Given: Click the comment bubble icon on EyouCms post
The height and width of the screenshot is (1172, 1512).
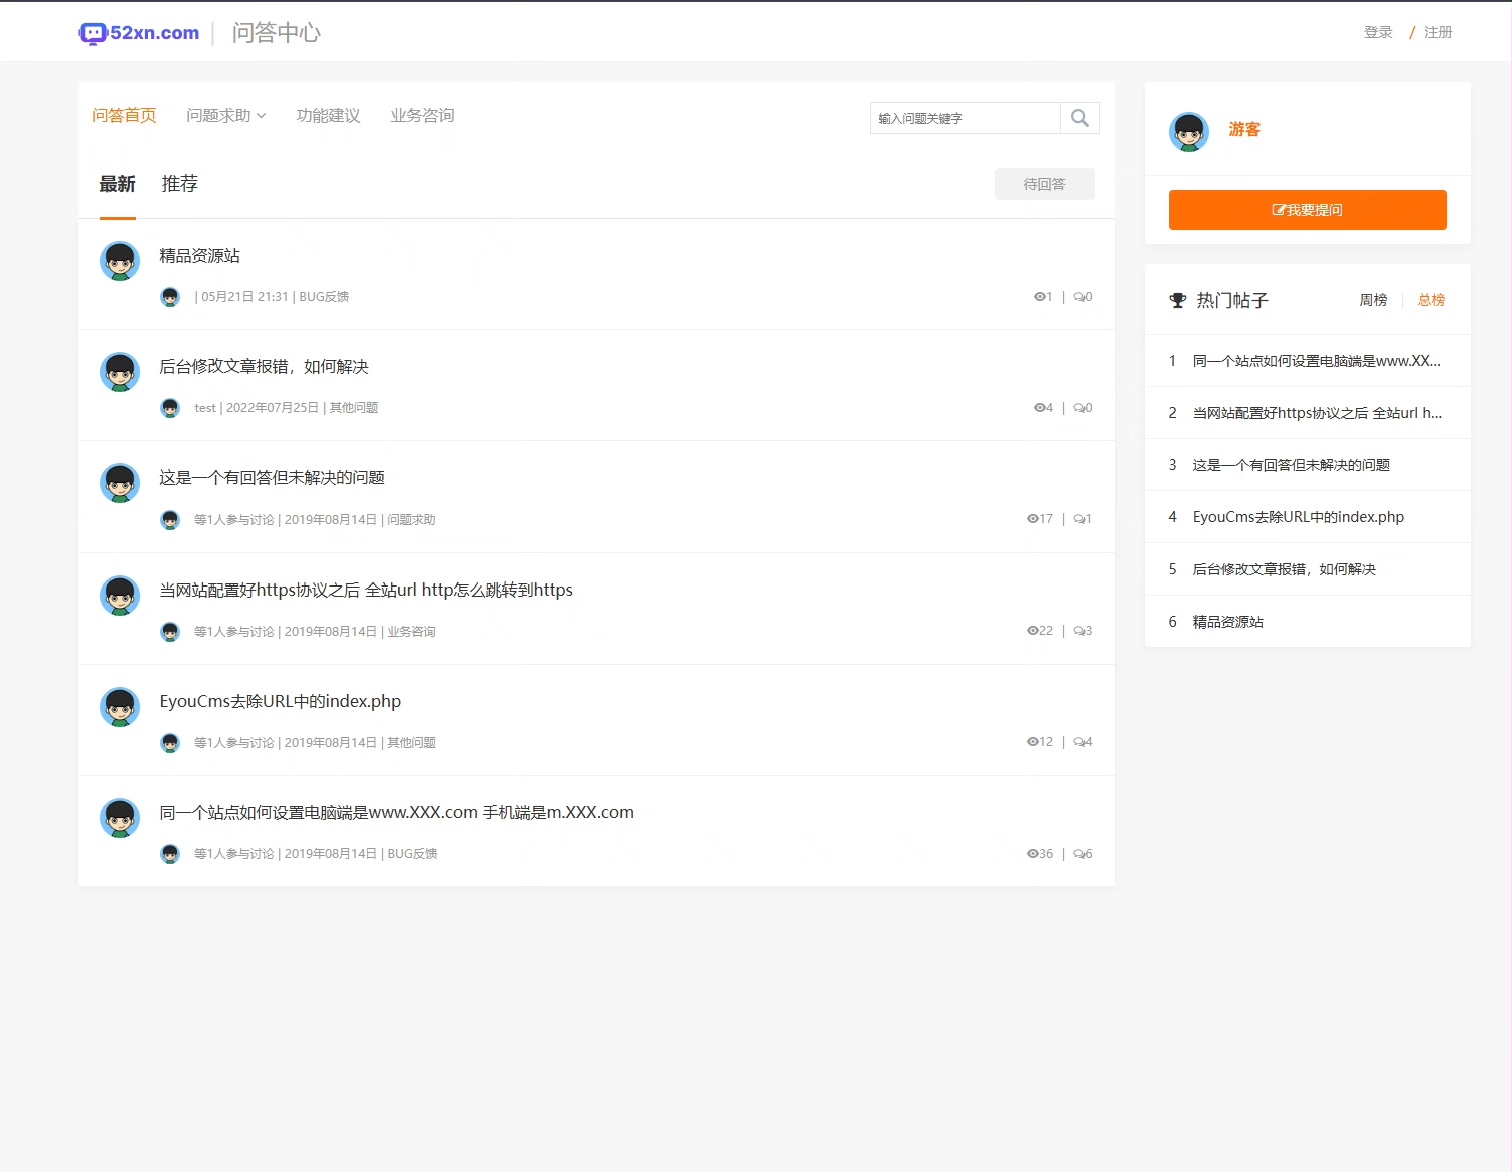Looking at the screenshot, I should [1077, 741].
